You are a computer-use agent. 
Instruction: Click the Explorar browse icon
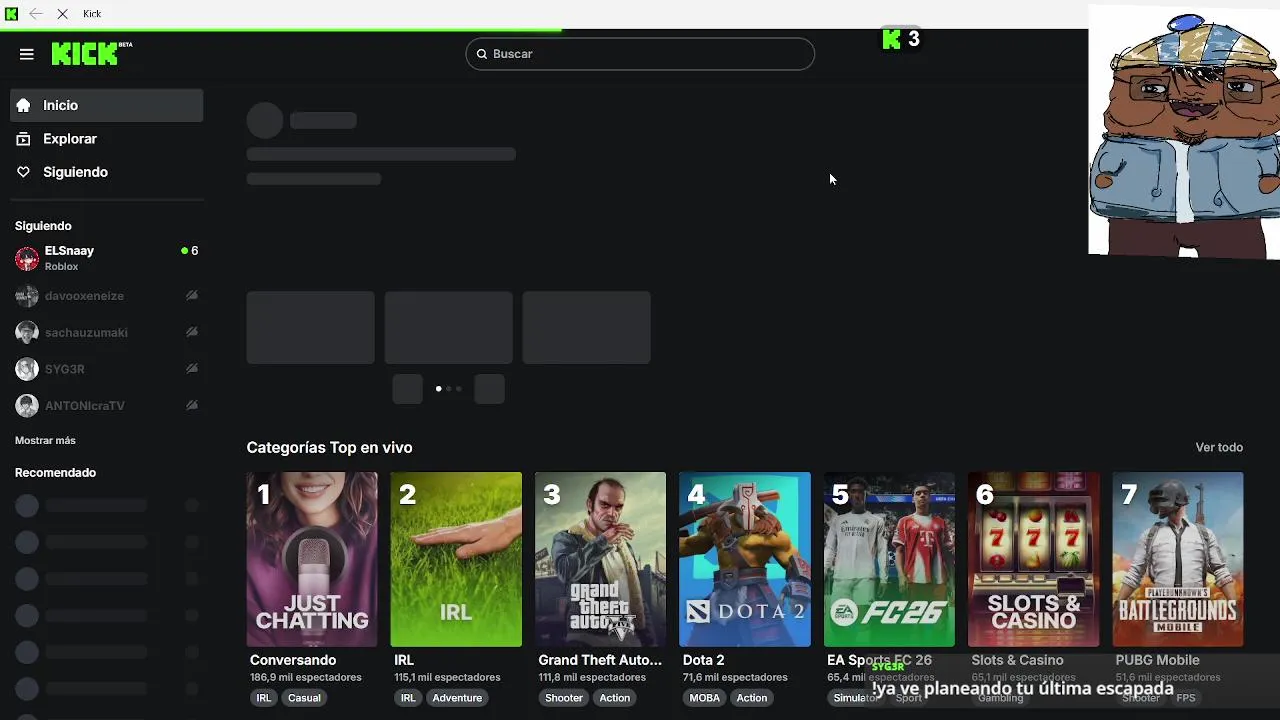[23, 139]
